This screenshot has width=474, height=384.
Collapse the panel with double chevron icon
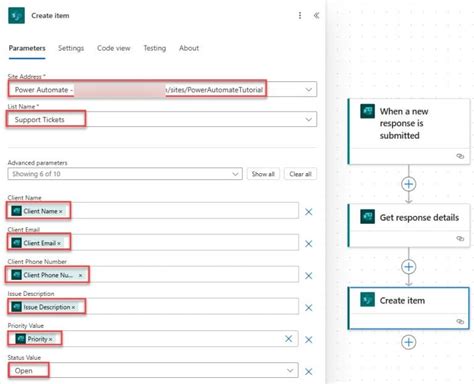click(316, 15)
